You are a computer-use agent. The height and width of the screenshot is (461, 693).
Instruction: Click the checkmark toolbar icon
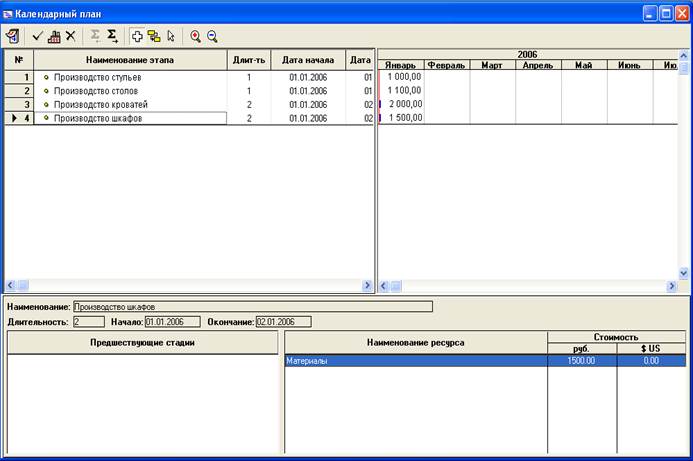pyautogui.click(x=38, y=36)
